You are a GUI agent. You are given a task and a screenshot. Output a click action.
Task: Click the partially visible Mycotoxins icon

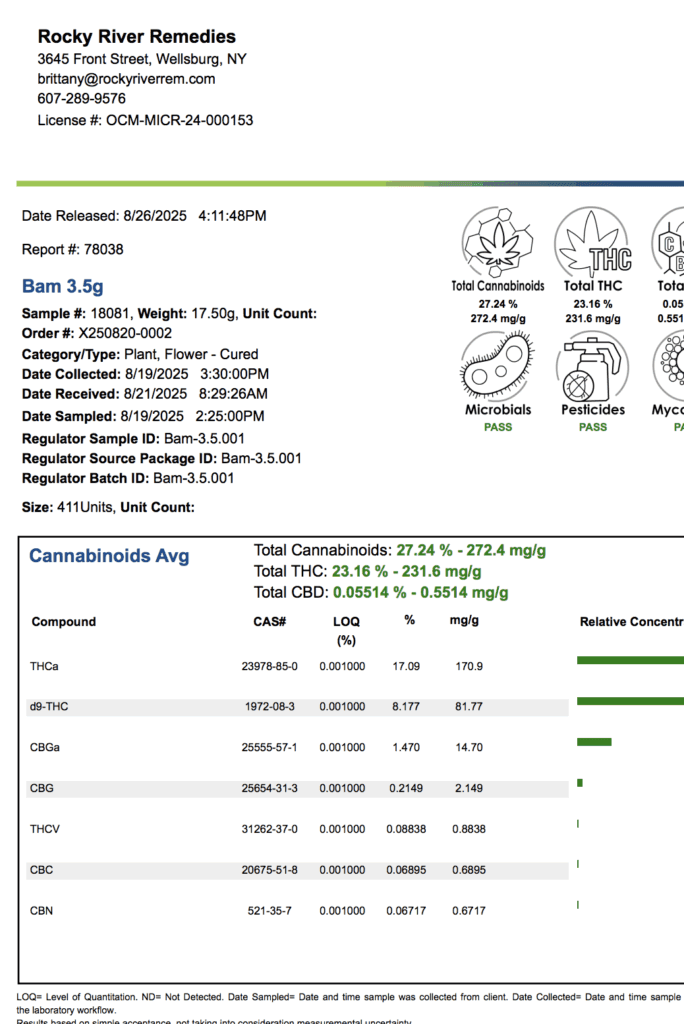(x=670, y=365)
